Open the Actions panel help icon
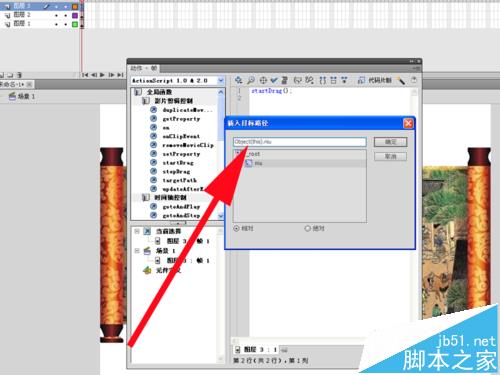500x375 pixels. tap(414, 80)
